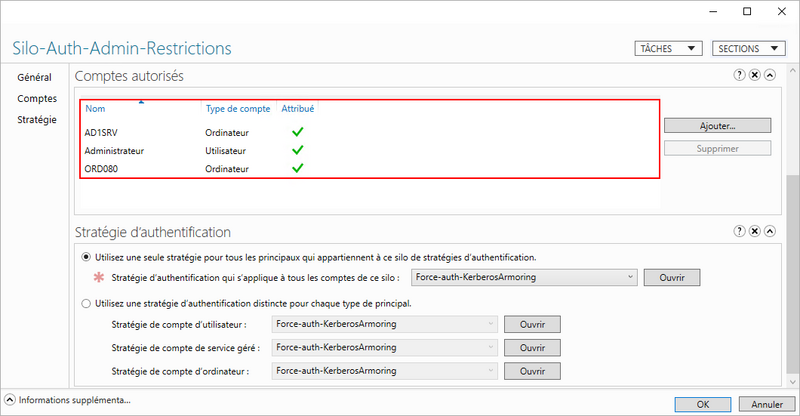Click Ouvrir beside all-accounts strategy

click(672, 278)
